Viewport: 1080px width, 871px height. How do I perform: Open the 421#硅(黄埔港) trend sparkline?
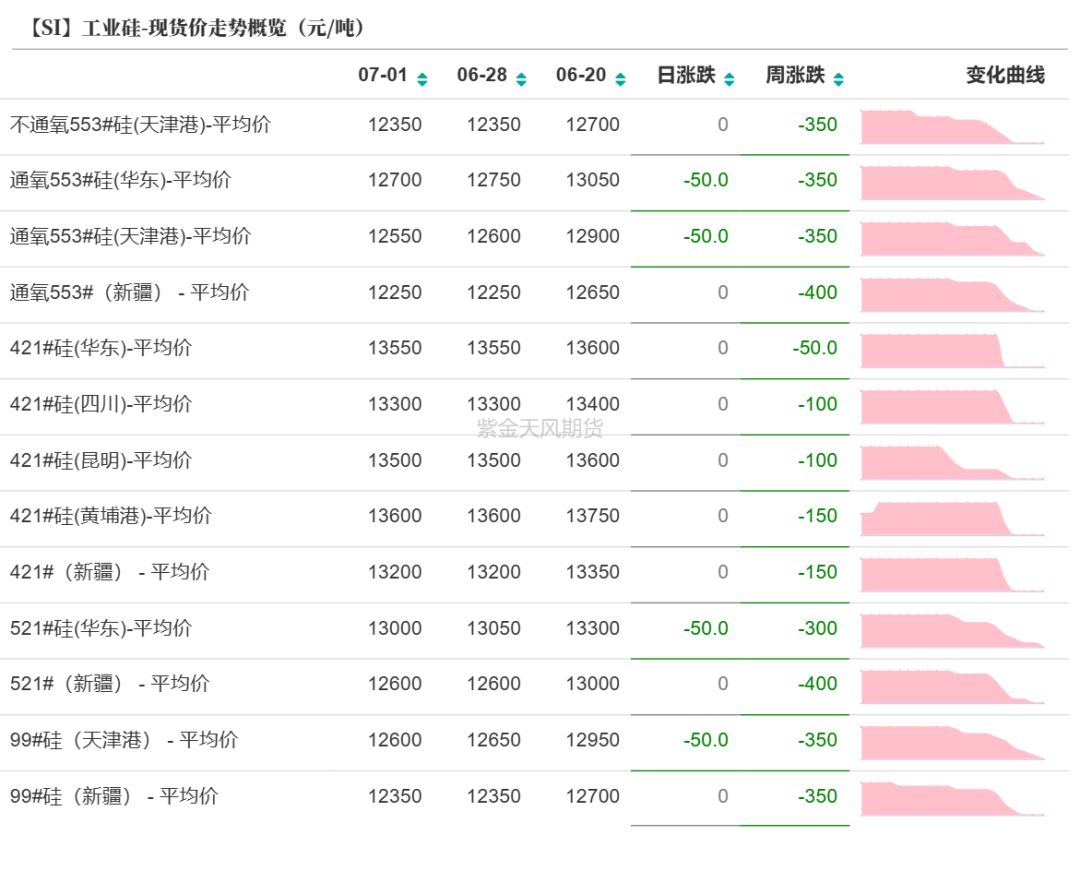pos(952,519)
